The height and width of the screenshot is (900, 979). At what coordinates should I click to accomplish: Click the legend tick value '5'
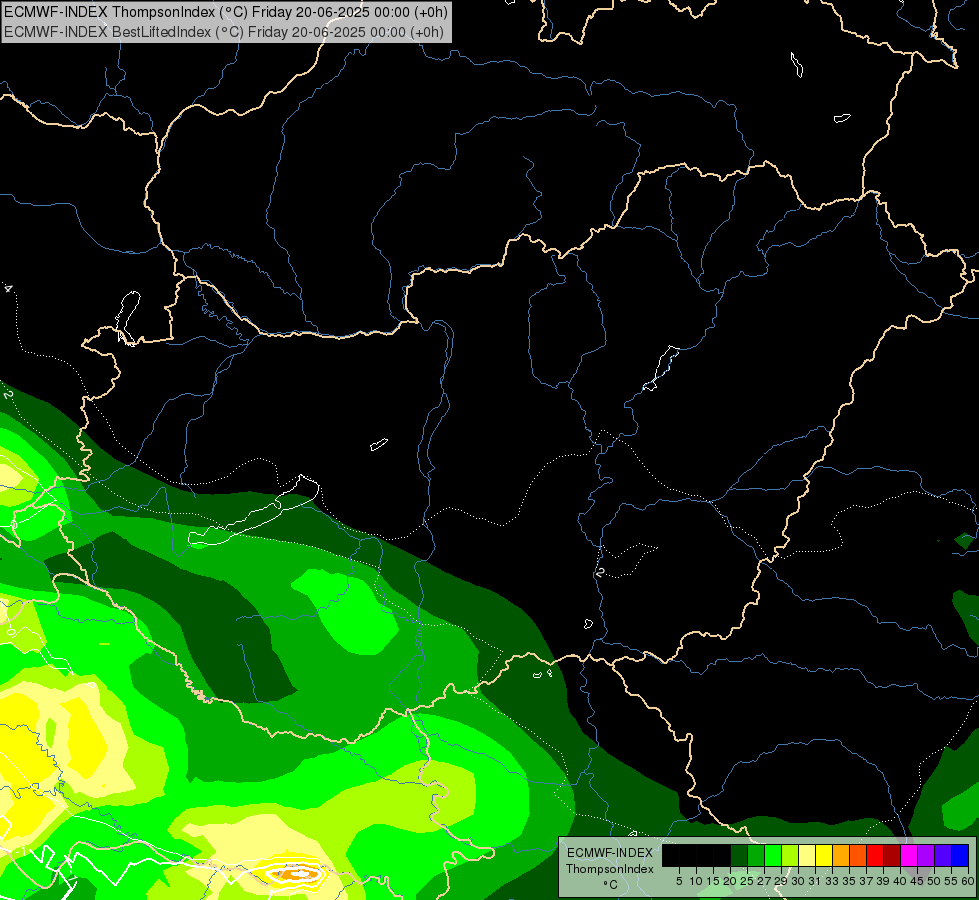pyautogui.click(x=679, y=881)
